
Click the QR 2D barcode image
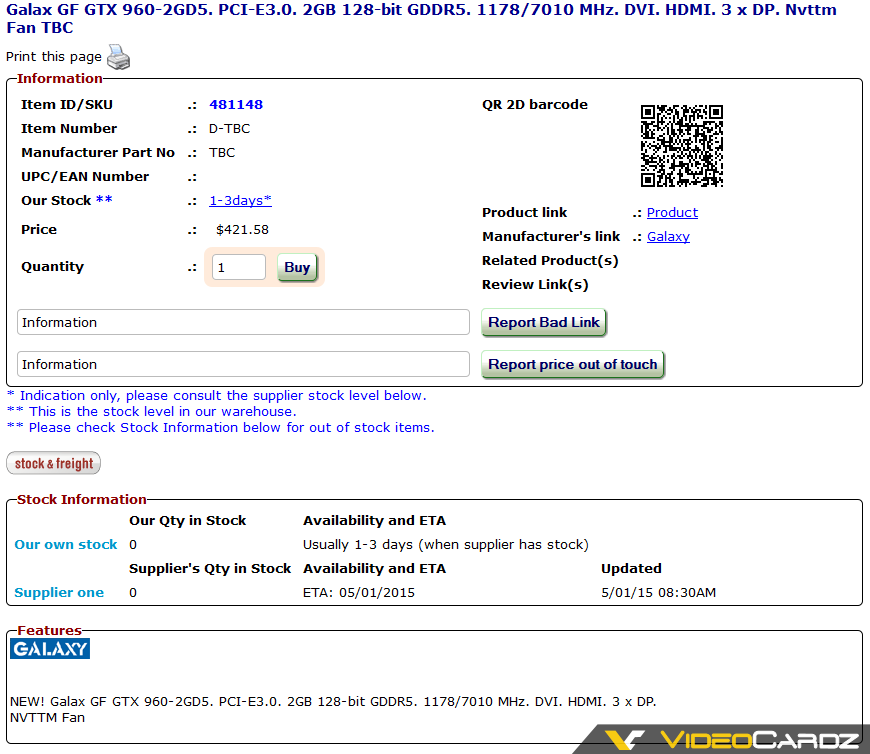click(681, 146)
